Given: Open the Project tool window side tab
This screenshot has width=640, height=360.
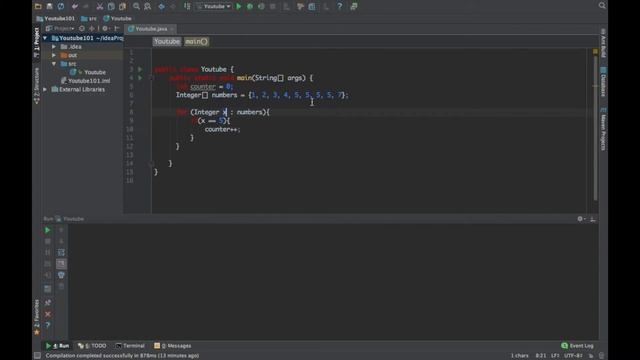Looking at the screenshot, I should [x=36, y=42].
